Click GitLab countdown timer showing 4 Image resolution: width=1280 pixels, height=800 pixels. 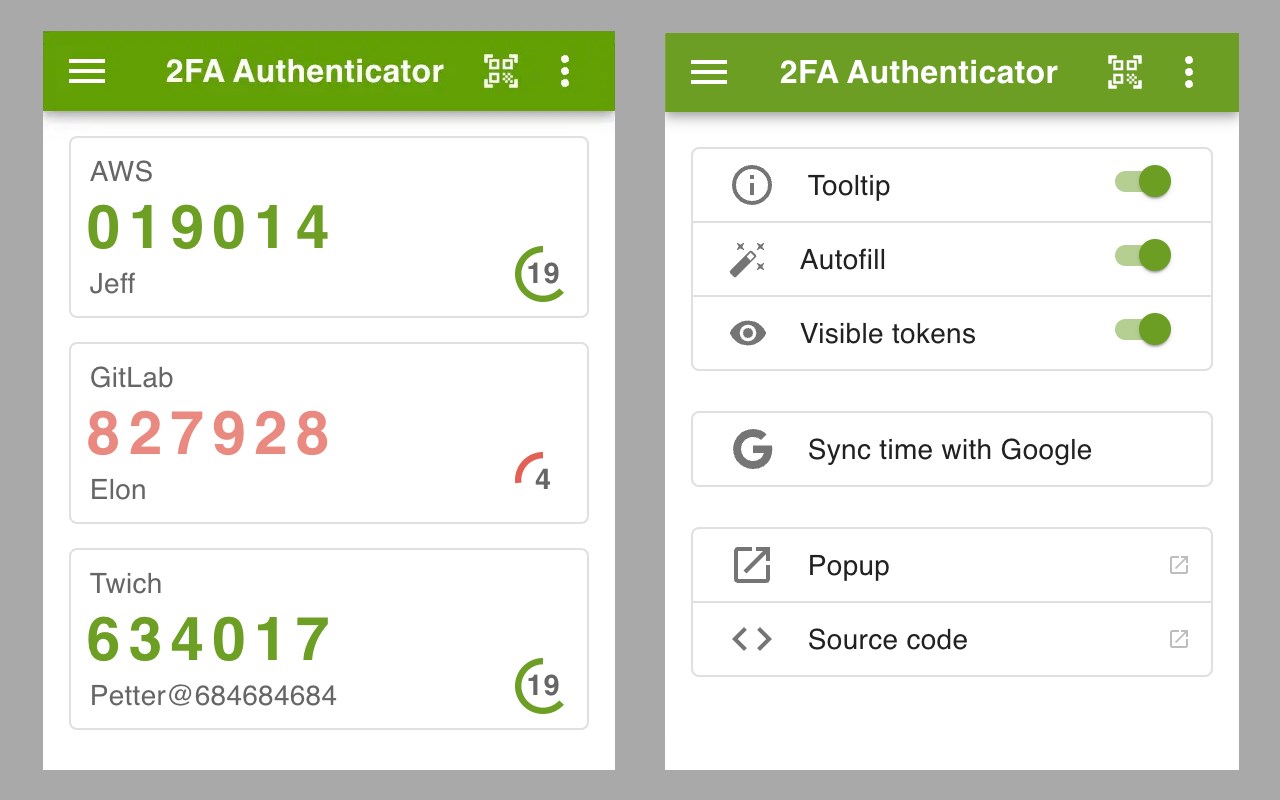[538, 475]
